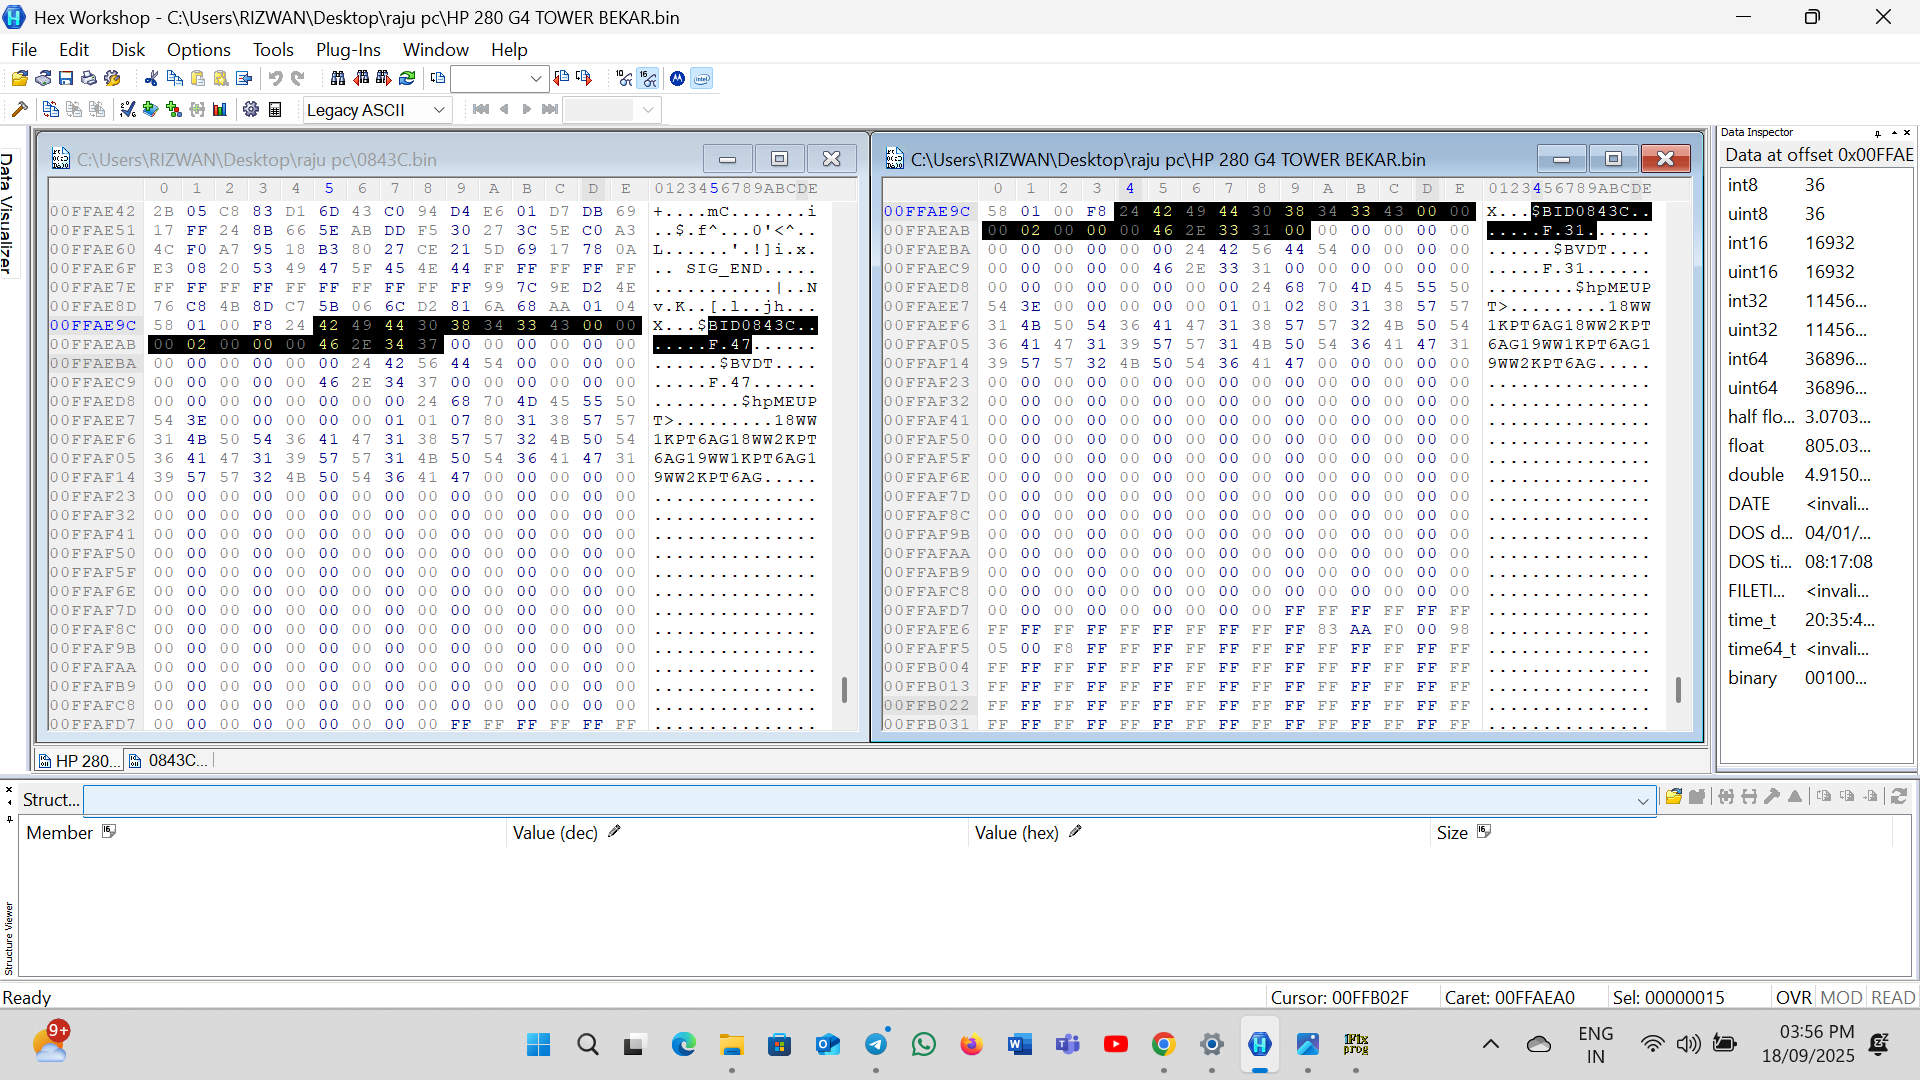Click the Character Distribution bar chart icon
Viewport: 1920px width, 1080px height.
pos(220,109)
